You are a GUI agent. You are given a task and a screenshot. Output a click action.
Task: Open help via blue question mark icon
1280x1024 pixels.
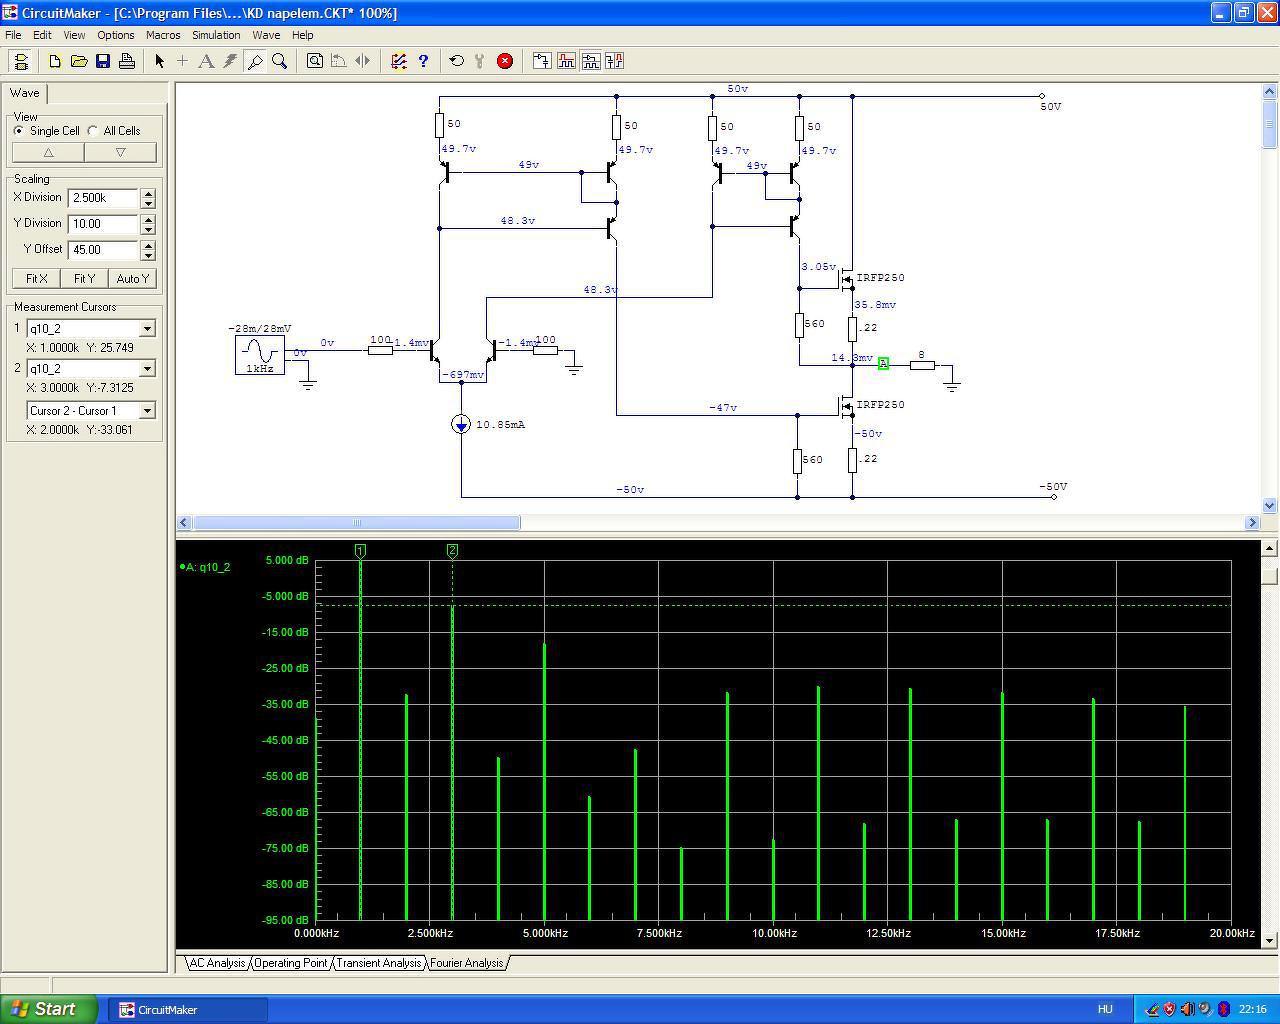[x=423, y=61]
